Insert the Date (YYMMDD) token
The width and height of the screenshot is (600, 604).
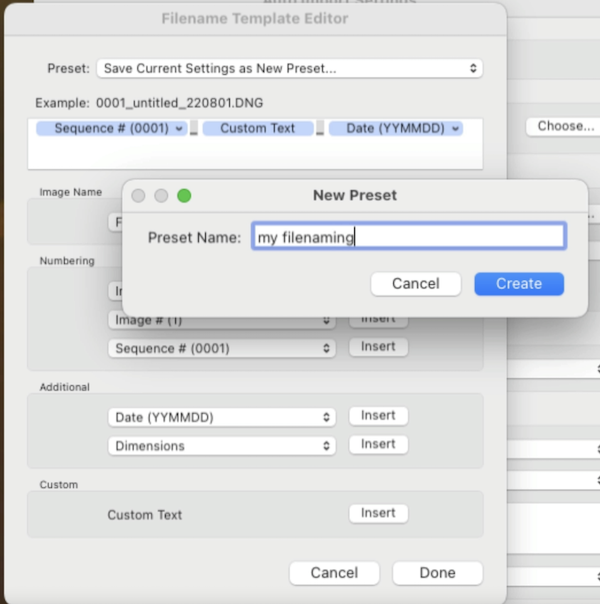378,416
